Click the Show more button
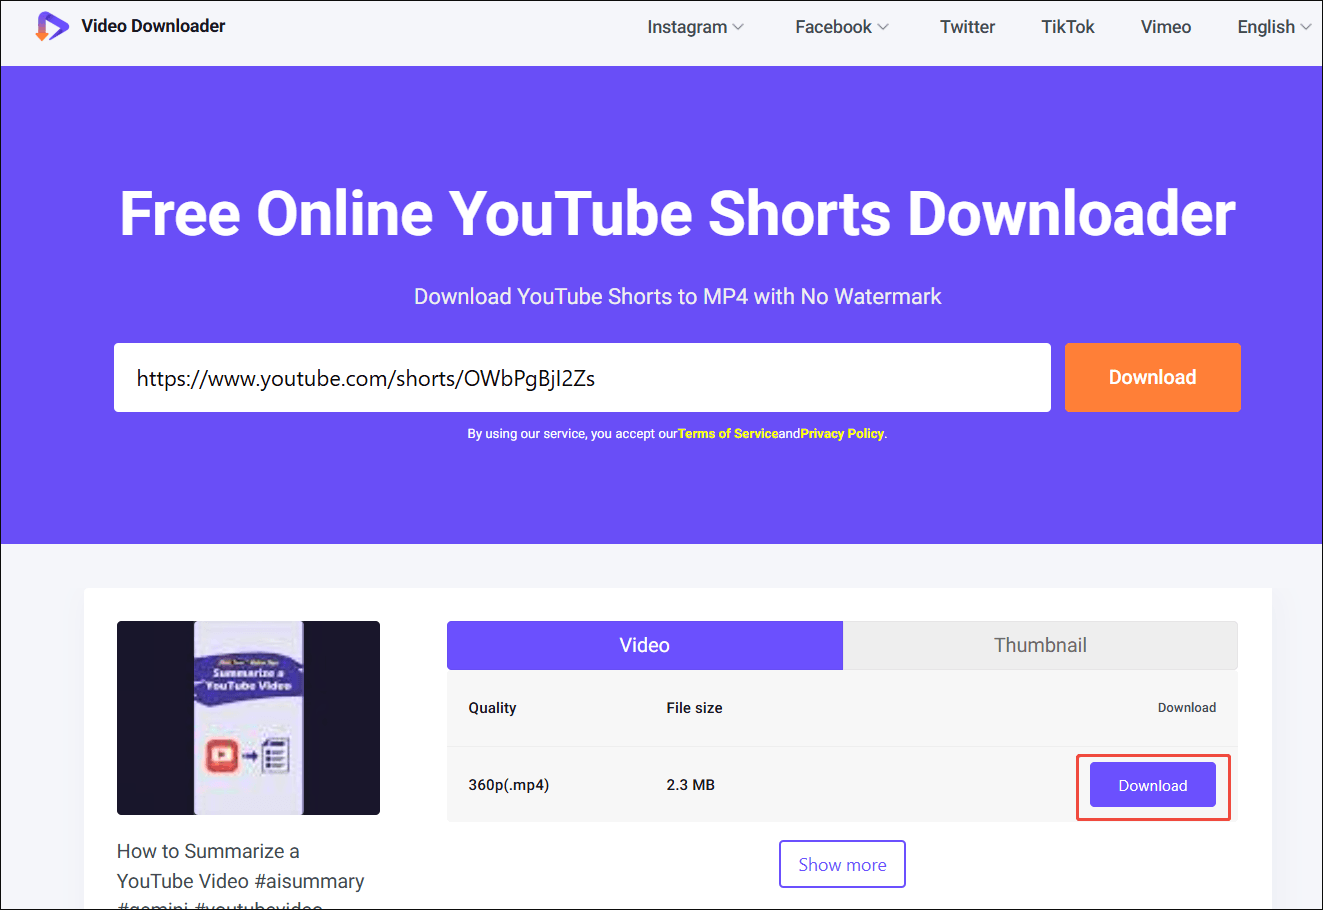 pos(842,864)
